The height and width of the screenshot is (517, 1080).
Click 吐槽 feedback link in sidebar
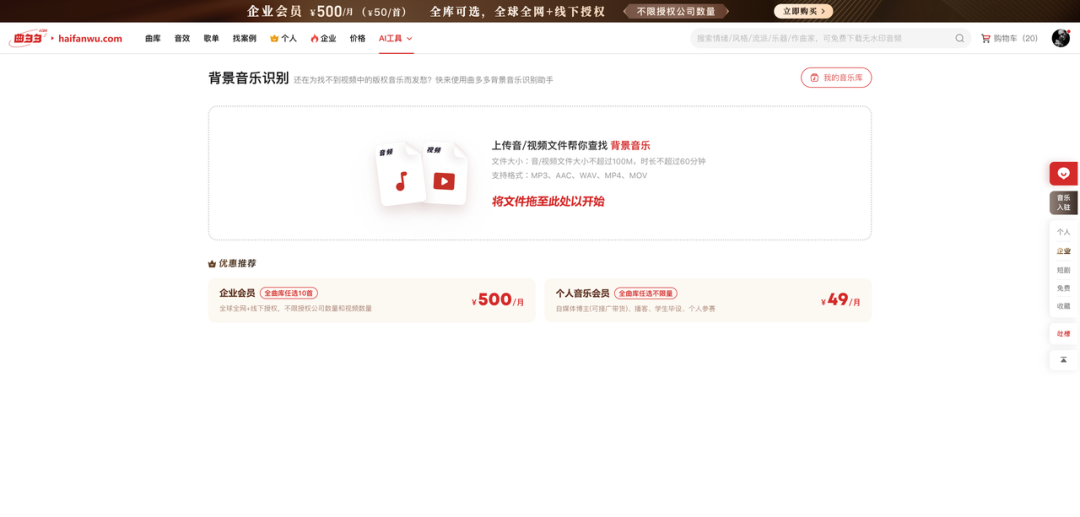click(x=1063, y=333)
